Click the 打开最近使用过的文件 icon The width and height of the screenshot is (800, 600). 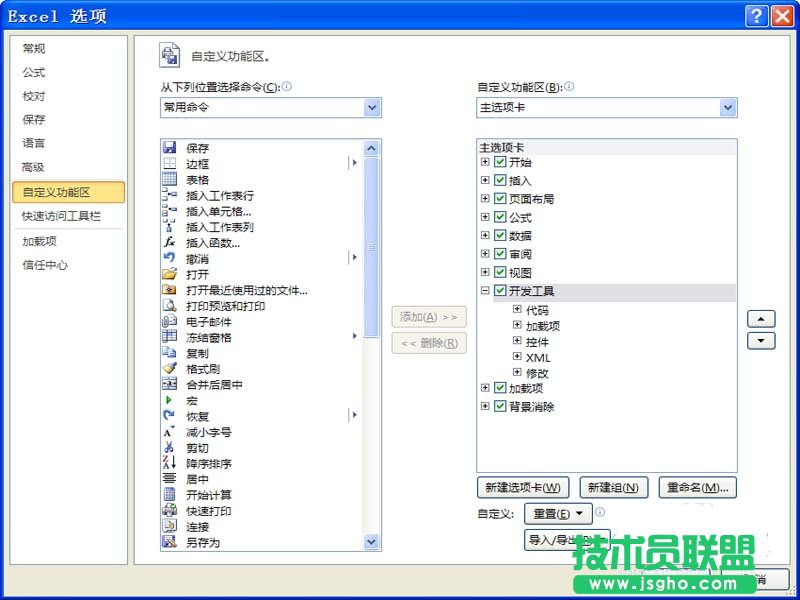tap(169, 290)
